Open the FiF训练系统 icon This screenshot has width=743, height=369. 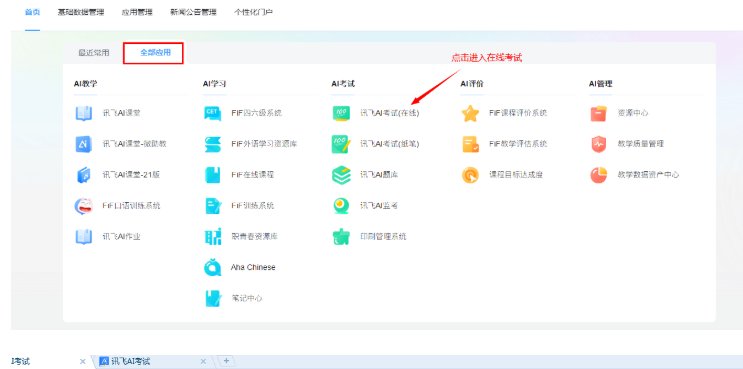pos(213,206)
